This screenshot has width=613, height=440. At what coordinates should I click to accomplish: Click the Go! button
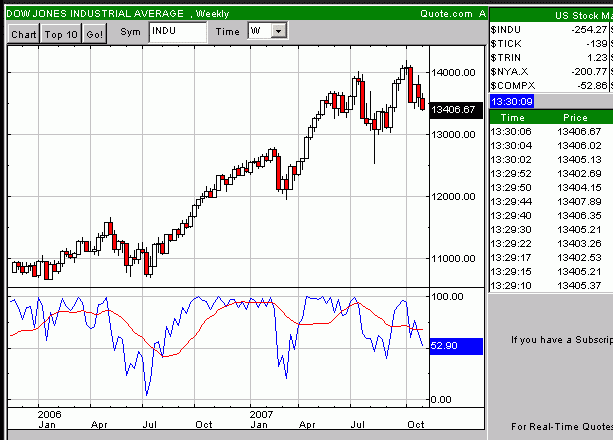95,34
